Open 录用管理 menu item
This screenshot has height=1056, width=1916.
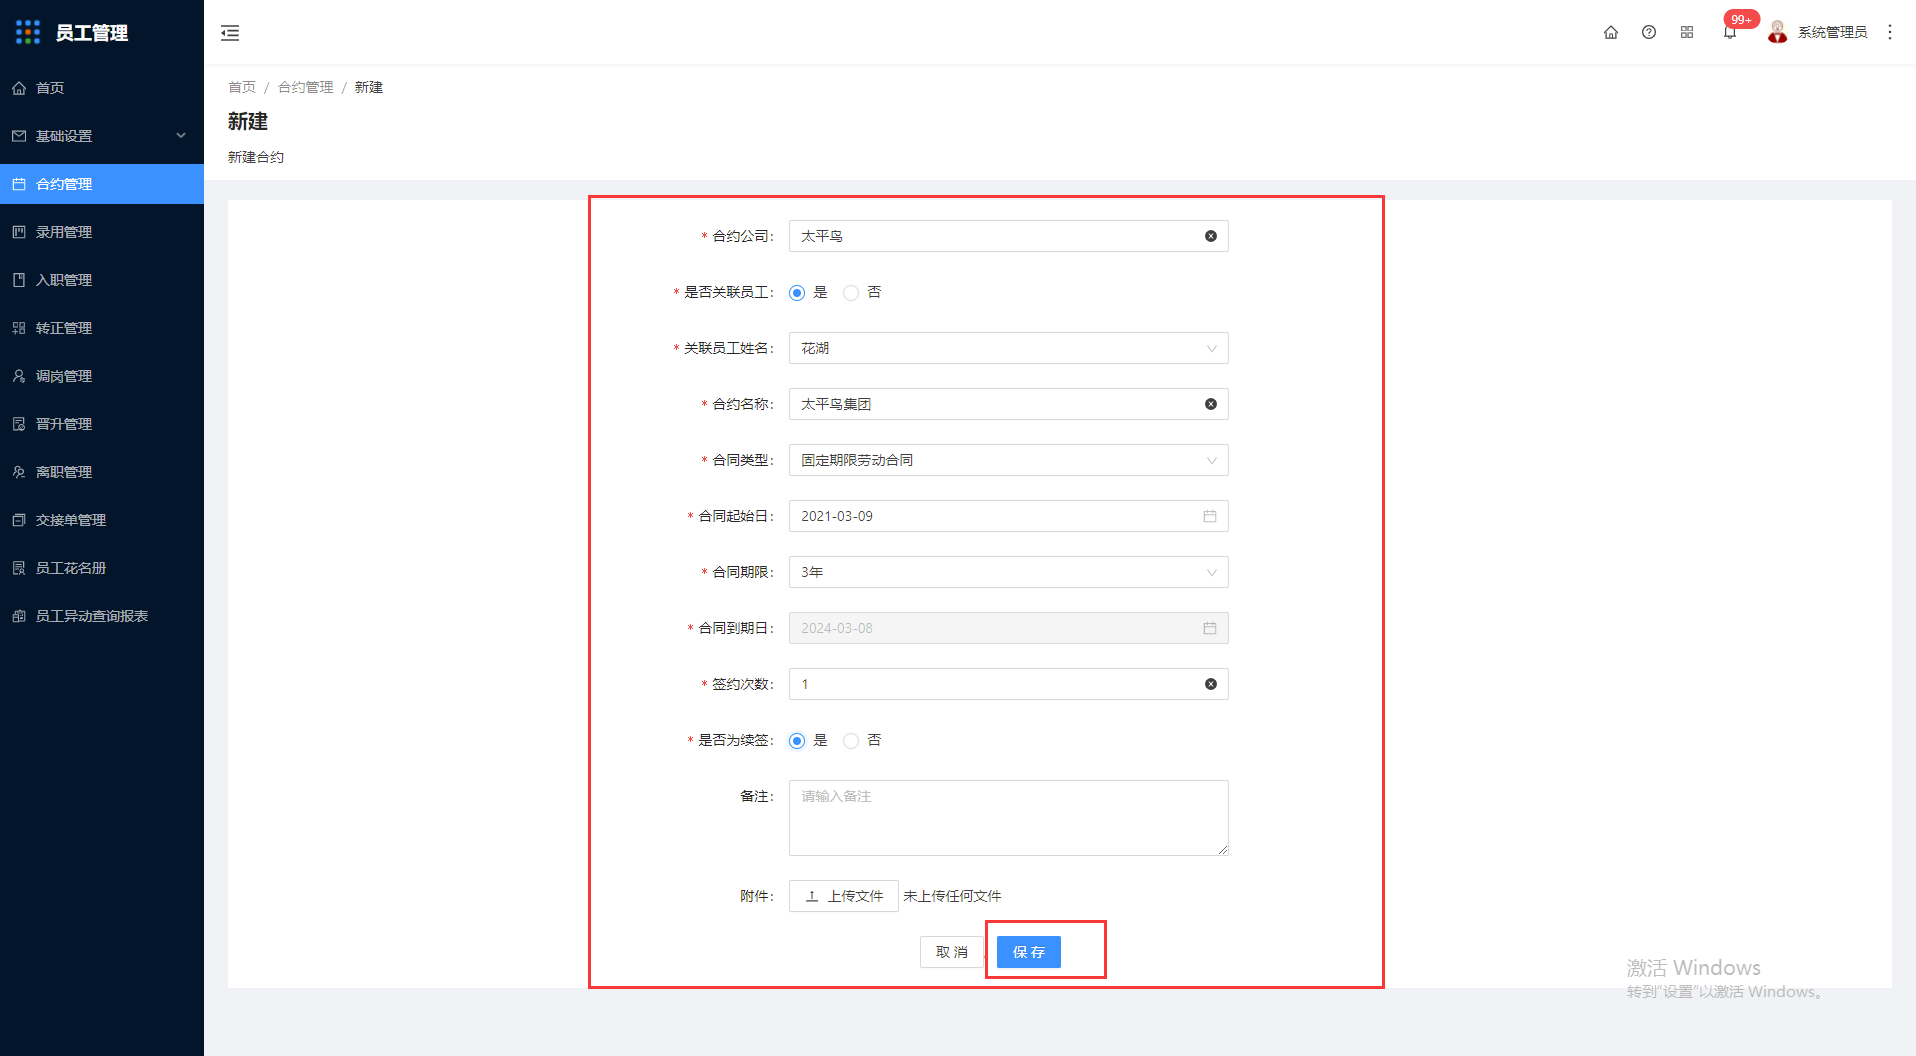(102, 232)
